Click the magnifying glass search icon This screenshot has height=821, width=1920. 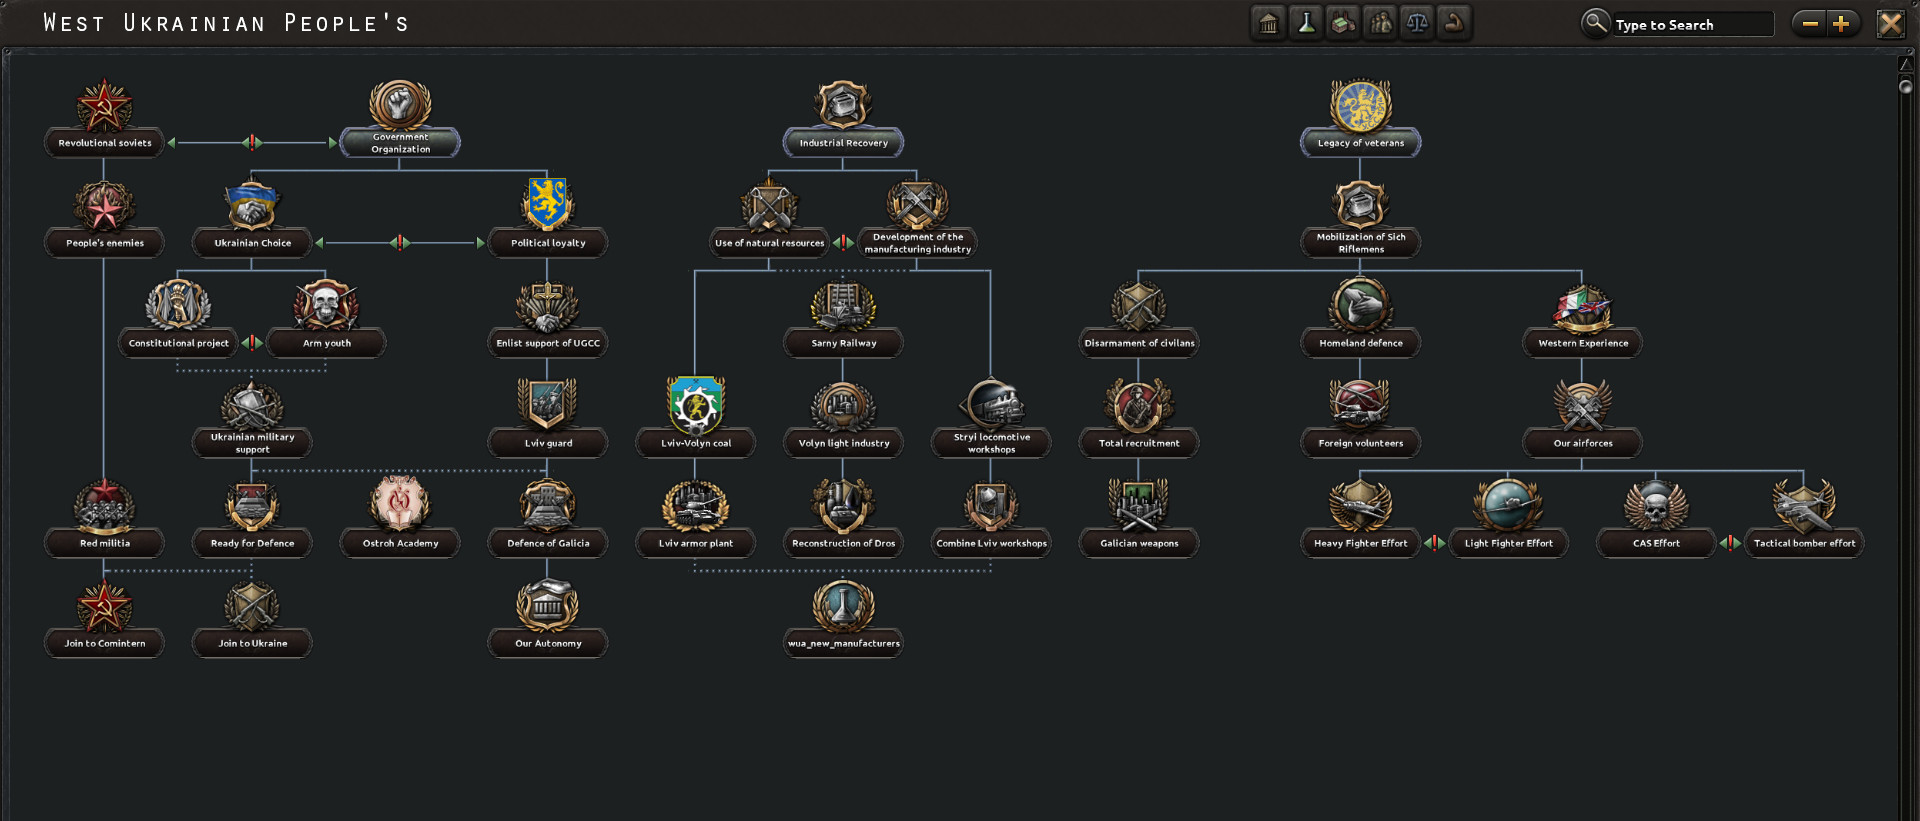[1596, 22]
